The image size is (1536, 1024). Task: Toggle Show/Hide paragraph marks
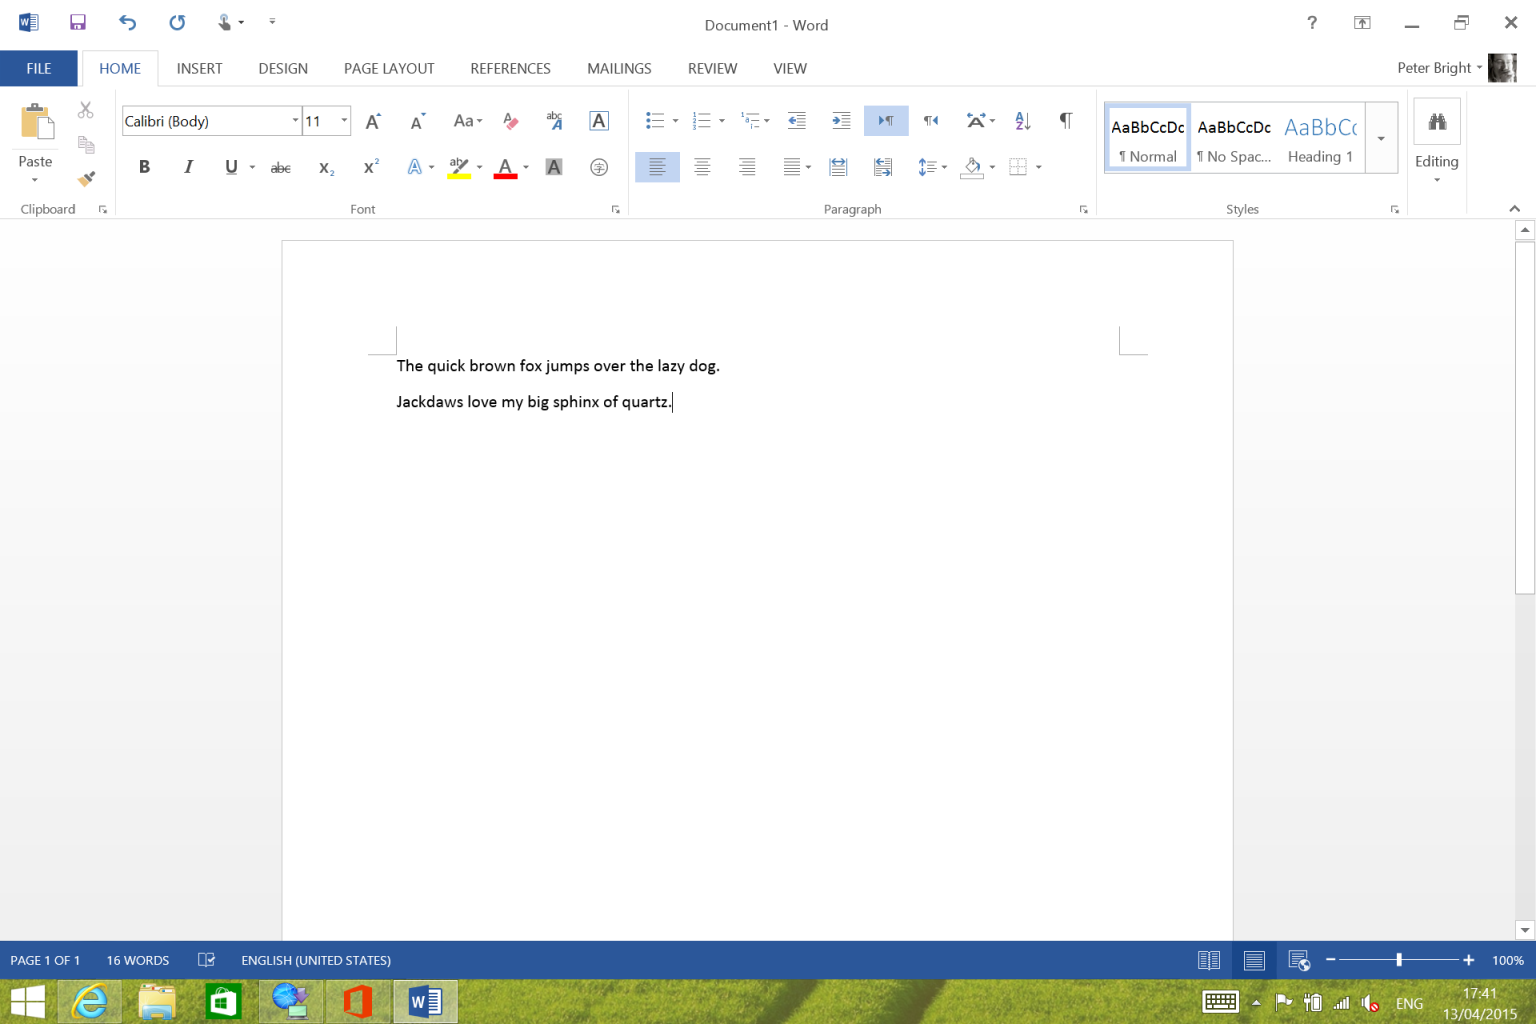coord(1066,121)
